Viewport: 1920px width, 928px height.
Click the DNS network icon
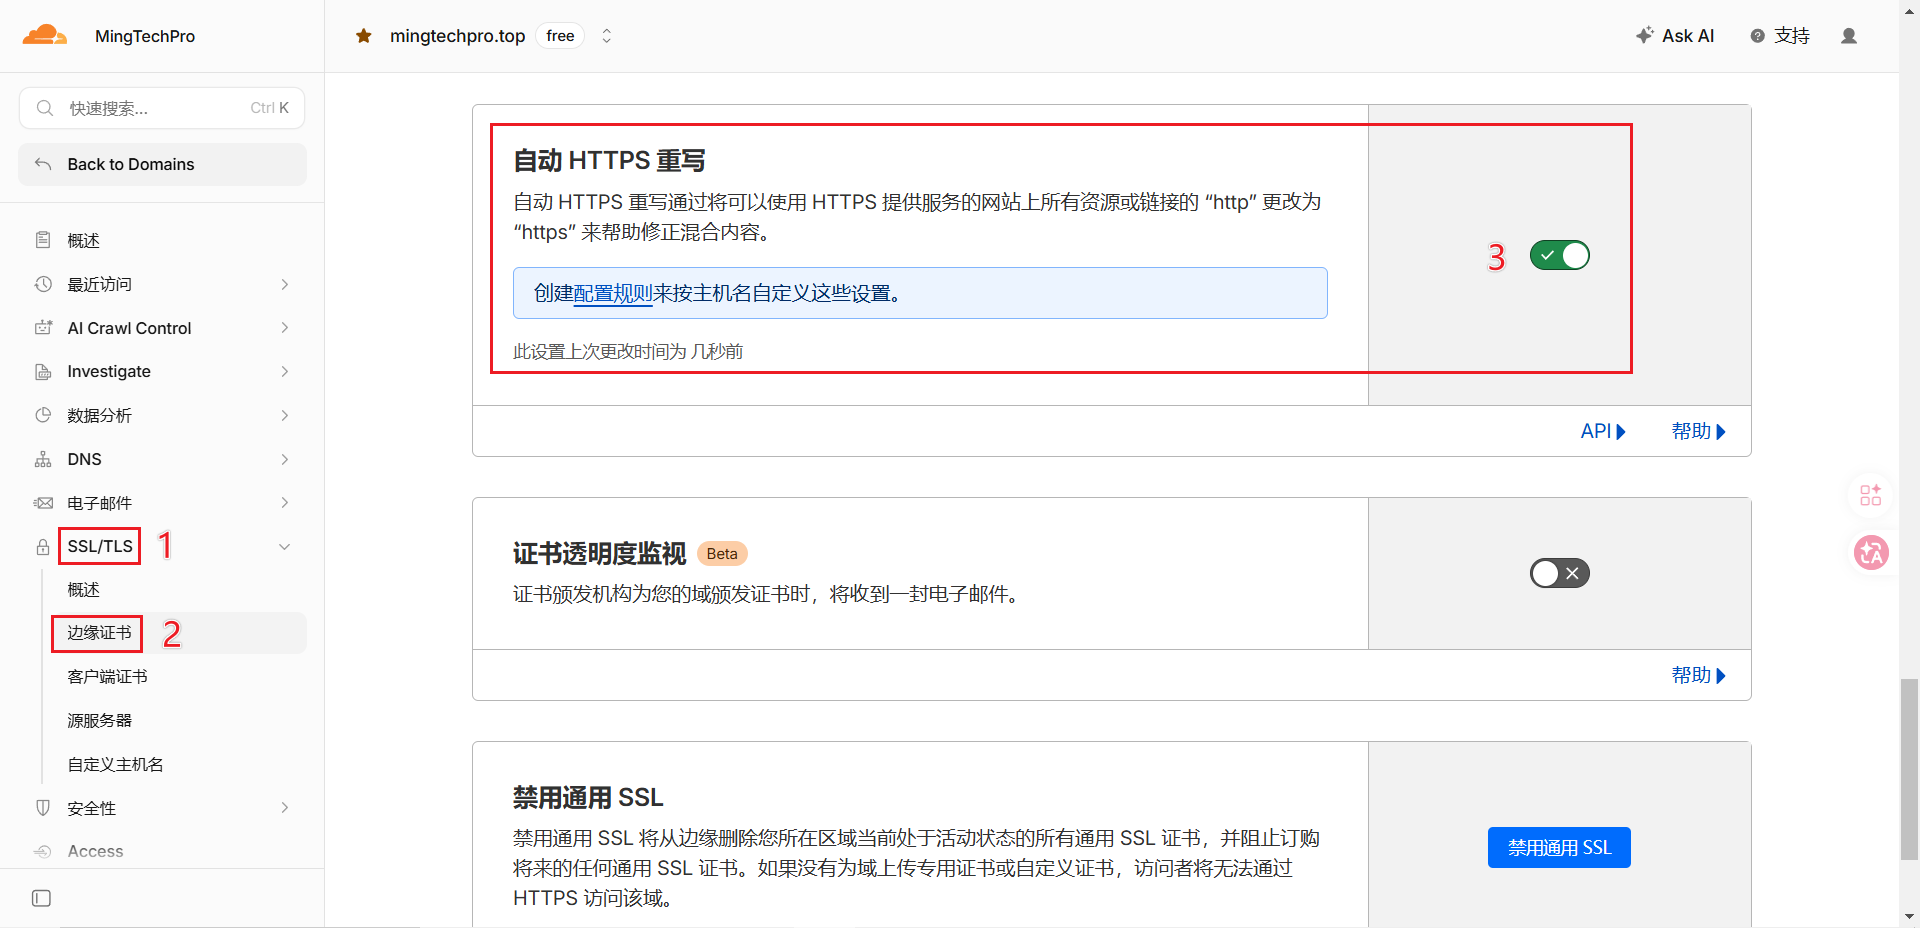click(43, 459)
